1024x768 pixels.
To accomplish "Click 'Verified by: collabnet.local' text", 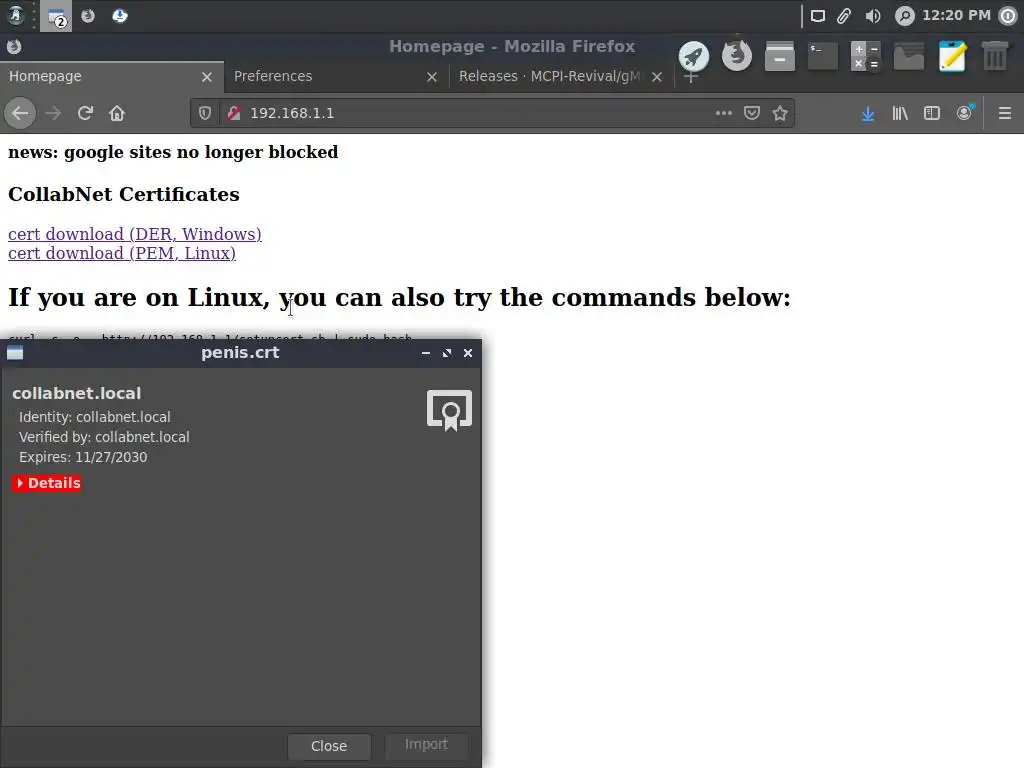I will [x=104, y=437].
